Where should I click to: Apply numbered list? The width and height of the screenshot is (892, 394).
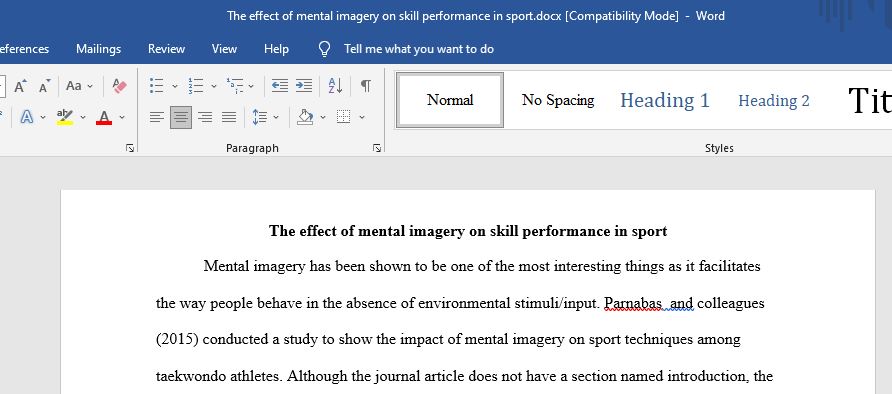[x=196, y=86]
